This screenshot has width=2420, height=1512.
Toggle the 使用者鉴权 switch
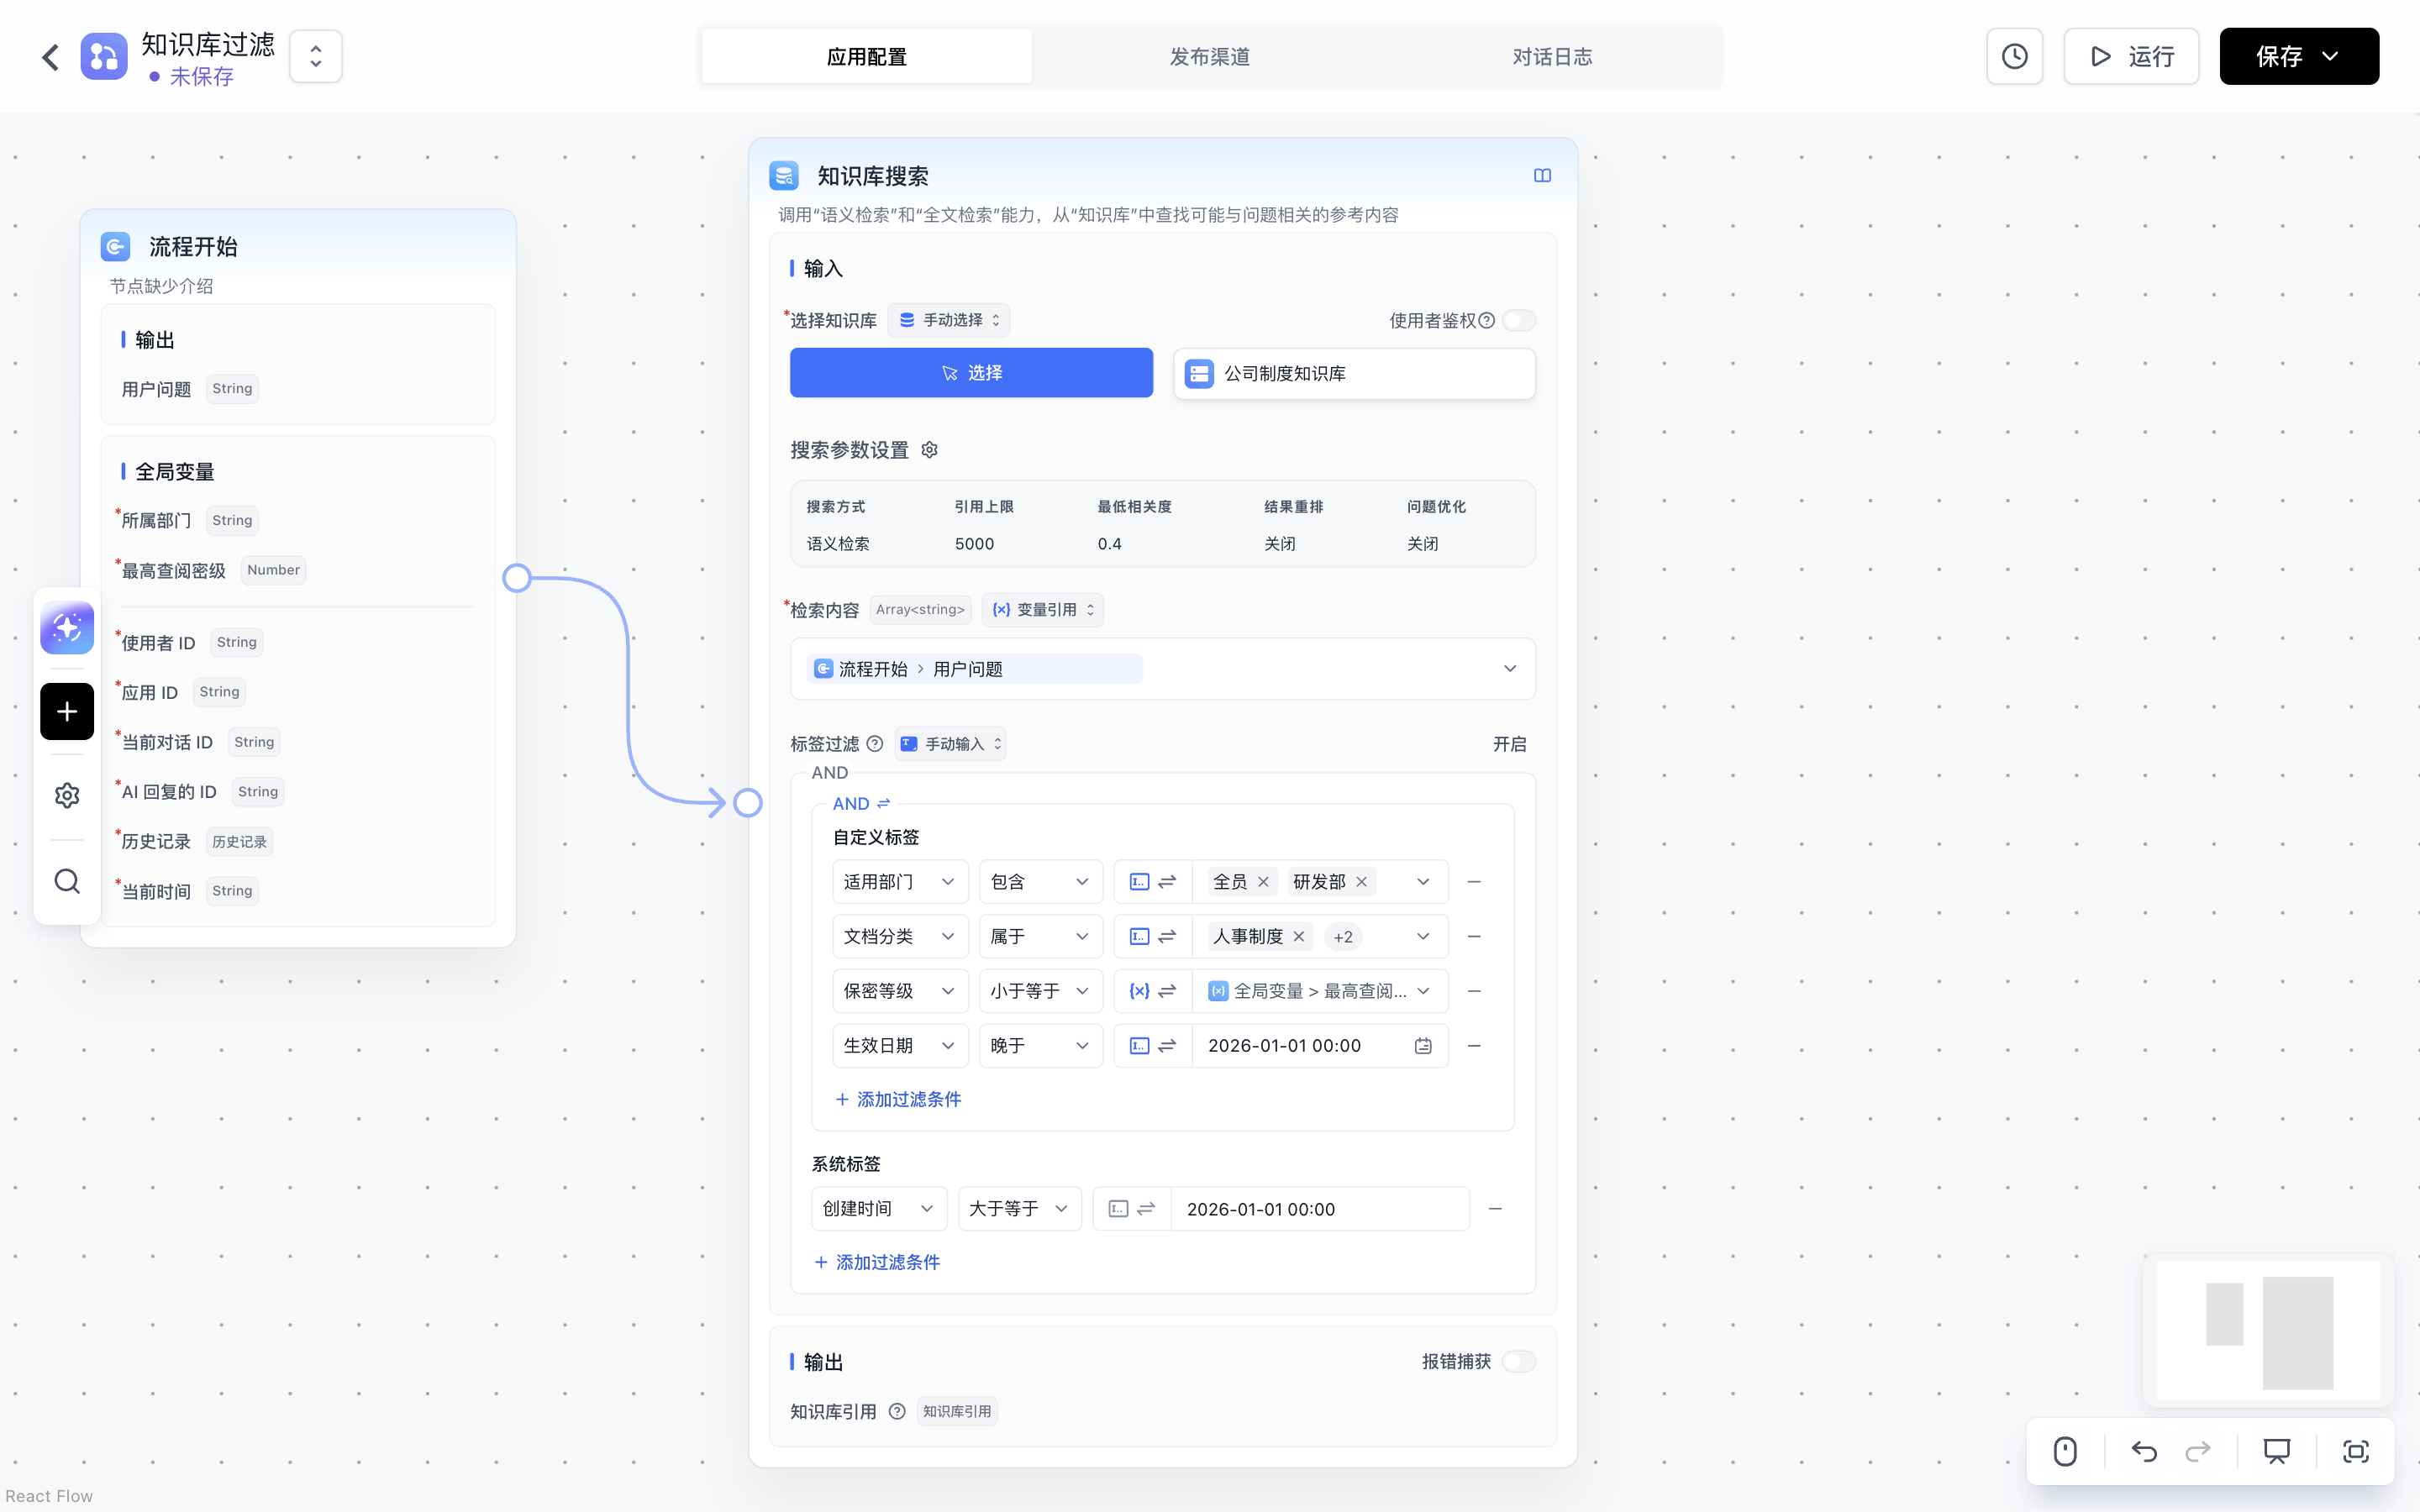(1518, 320)
